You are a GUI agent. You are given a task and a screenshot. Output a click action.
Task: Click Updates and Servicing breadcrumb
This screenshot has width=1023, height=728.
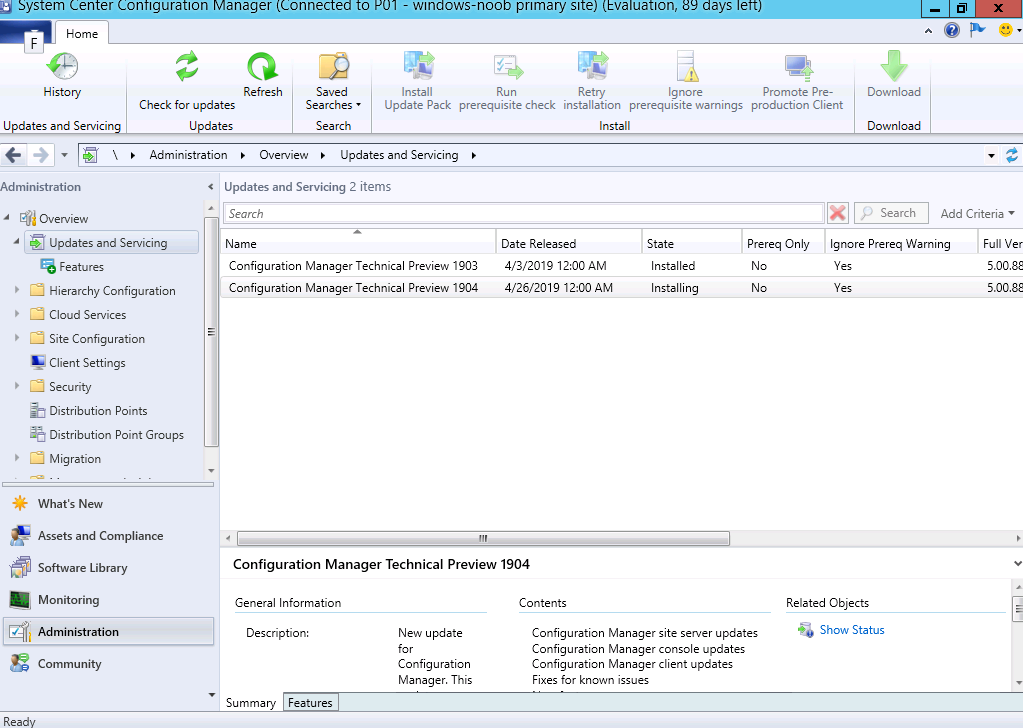(x=399, y=155)
